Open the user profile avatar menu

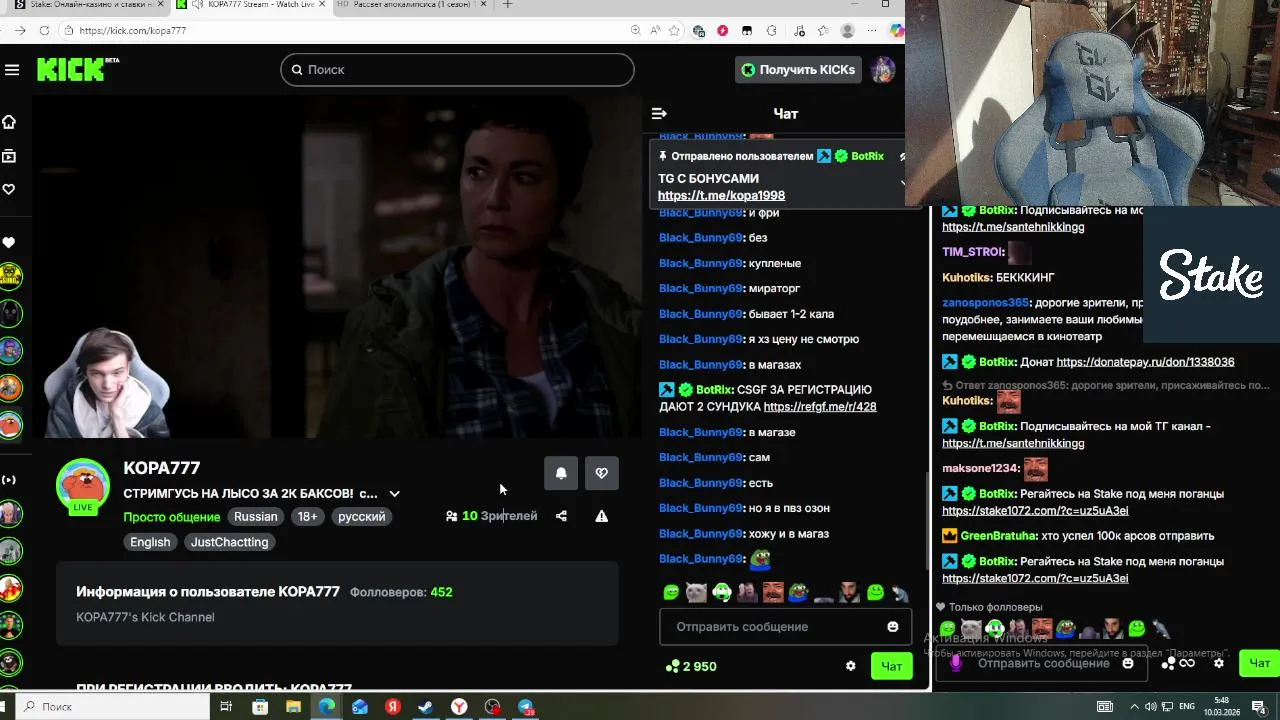click(x=882, y=69)
